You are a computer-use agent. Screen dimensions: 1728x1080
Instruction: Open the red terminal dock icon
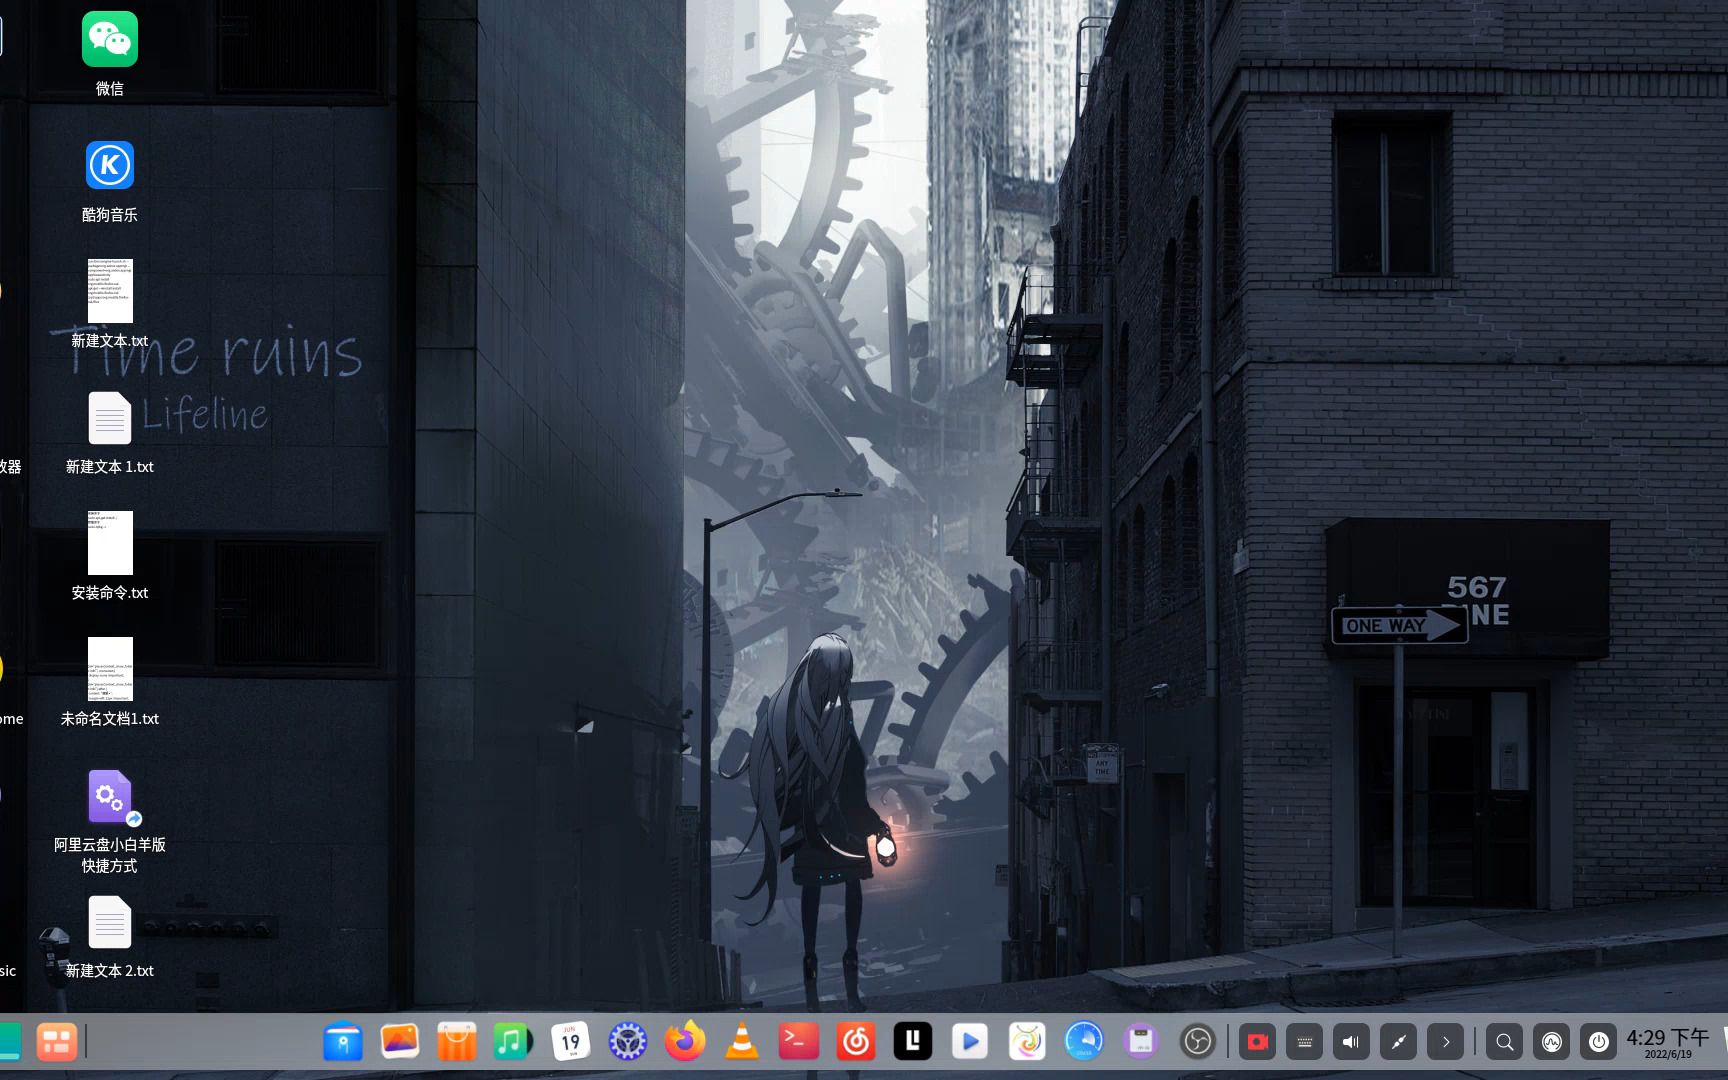click(x=799, y=1042)
